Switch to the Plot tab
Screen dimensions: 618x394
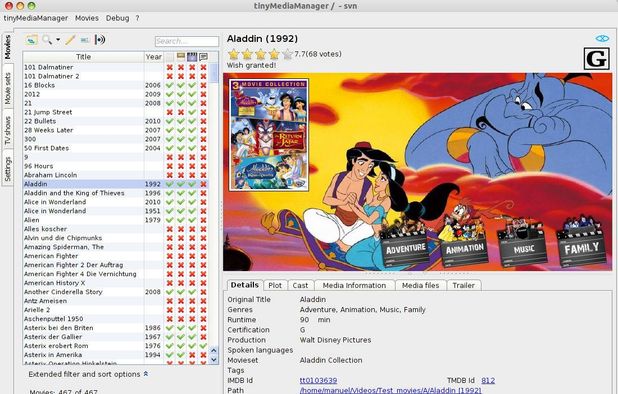(275, 285)
